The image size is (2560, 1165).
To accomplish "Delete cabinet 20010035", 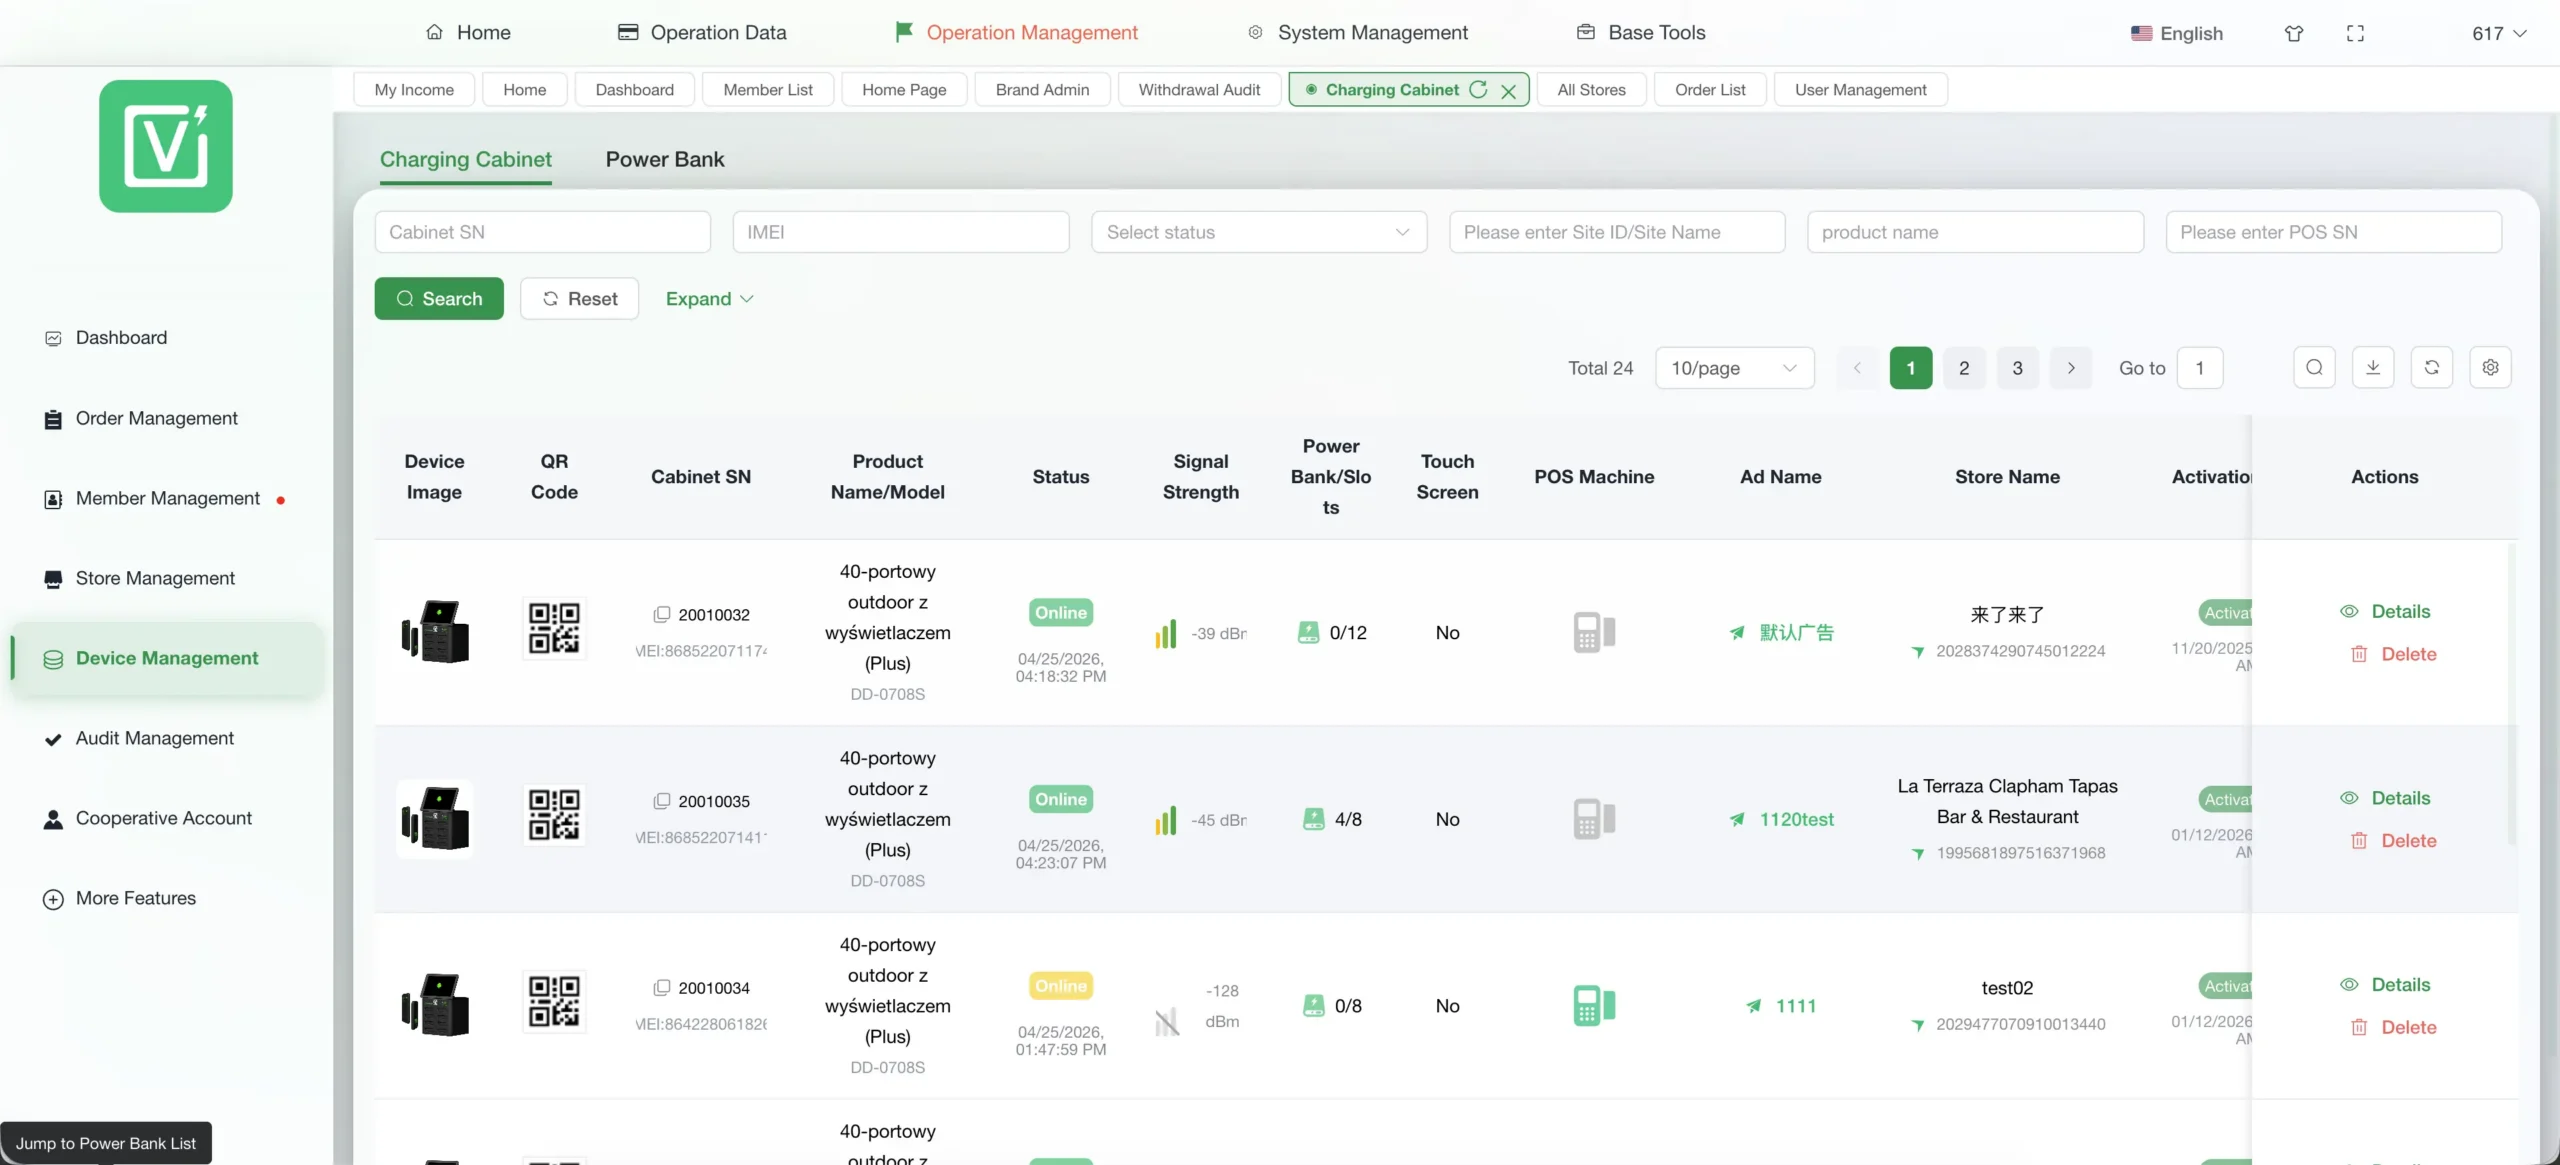I will coord(2392,840).
